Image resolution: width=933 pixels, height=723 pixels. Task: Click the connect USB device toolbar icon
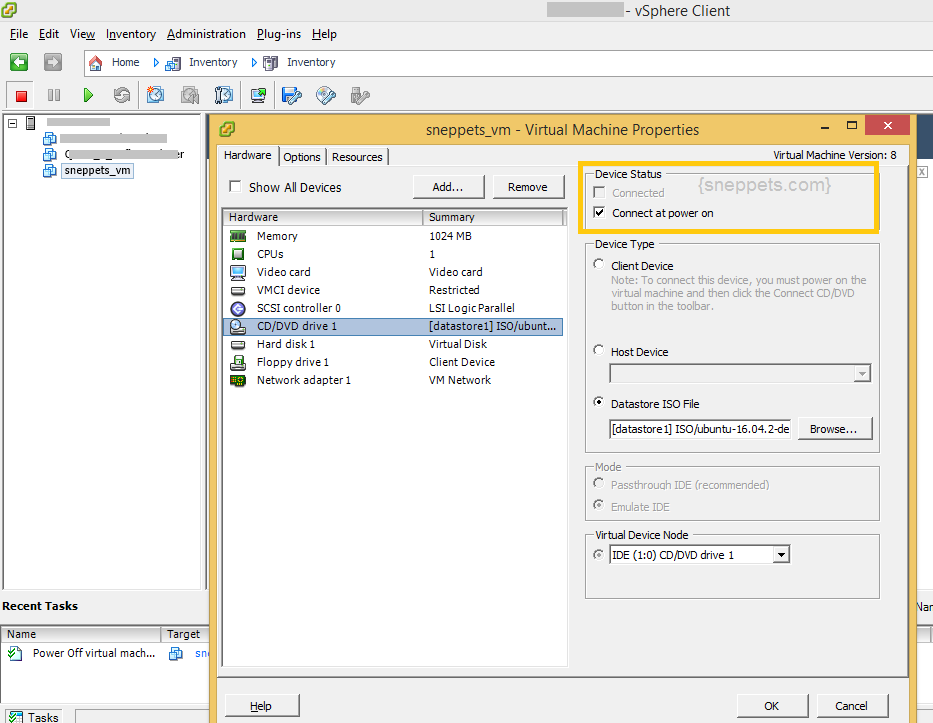pyautogui.click(x=360, y=95)
